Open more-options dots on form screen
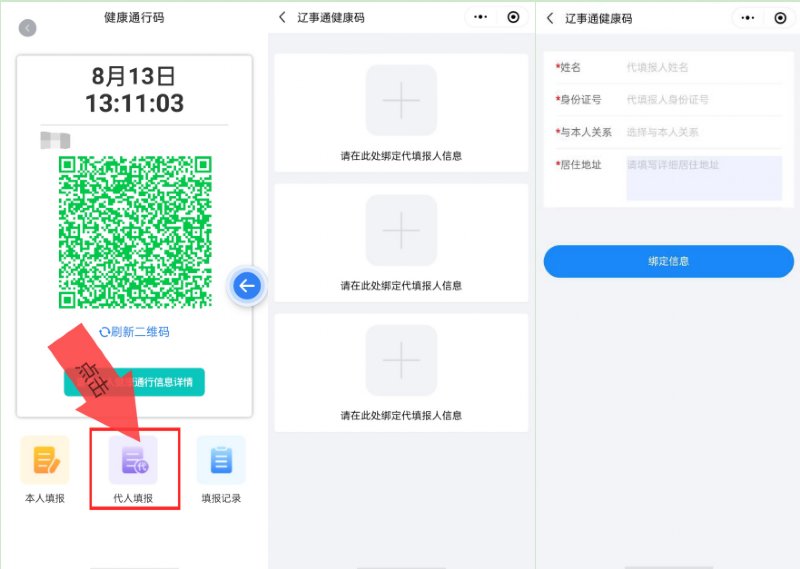Screen dimensions: 800x569 747,18
